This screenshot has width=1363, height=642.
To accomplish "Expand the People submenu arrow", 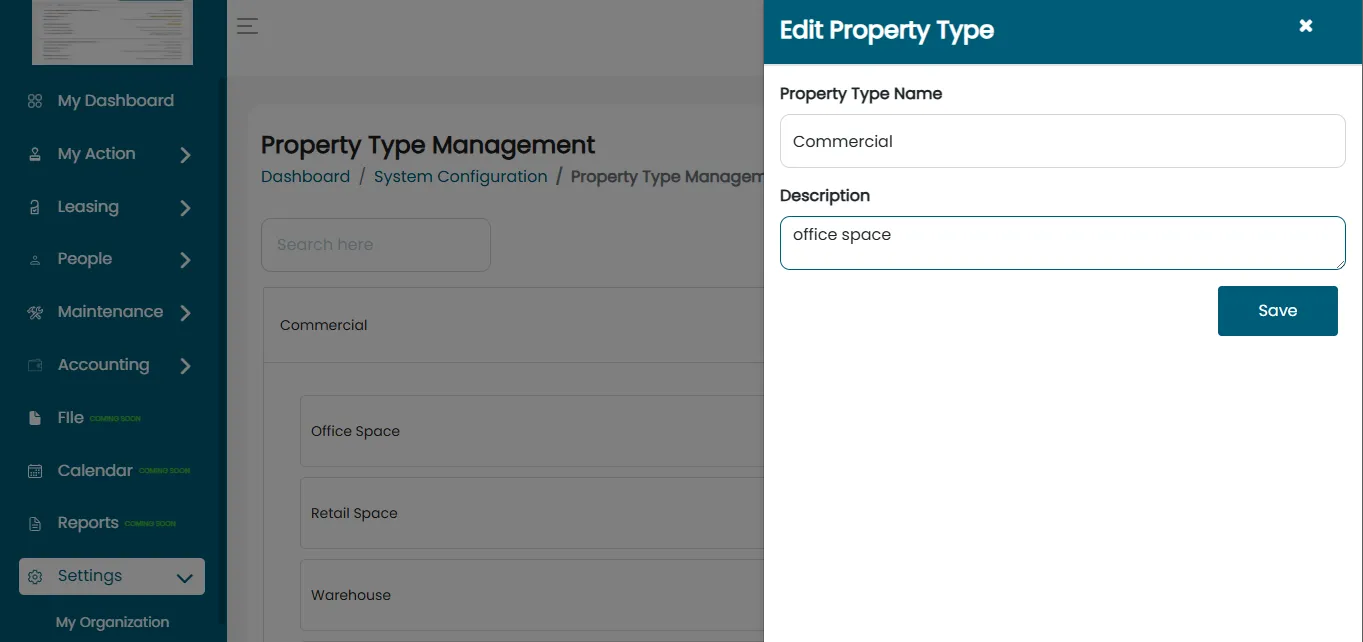I will click(185, 260).
